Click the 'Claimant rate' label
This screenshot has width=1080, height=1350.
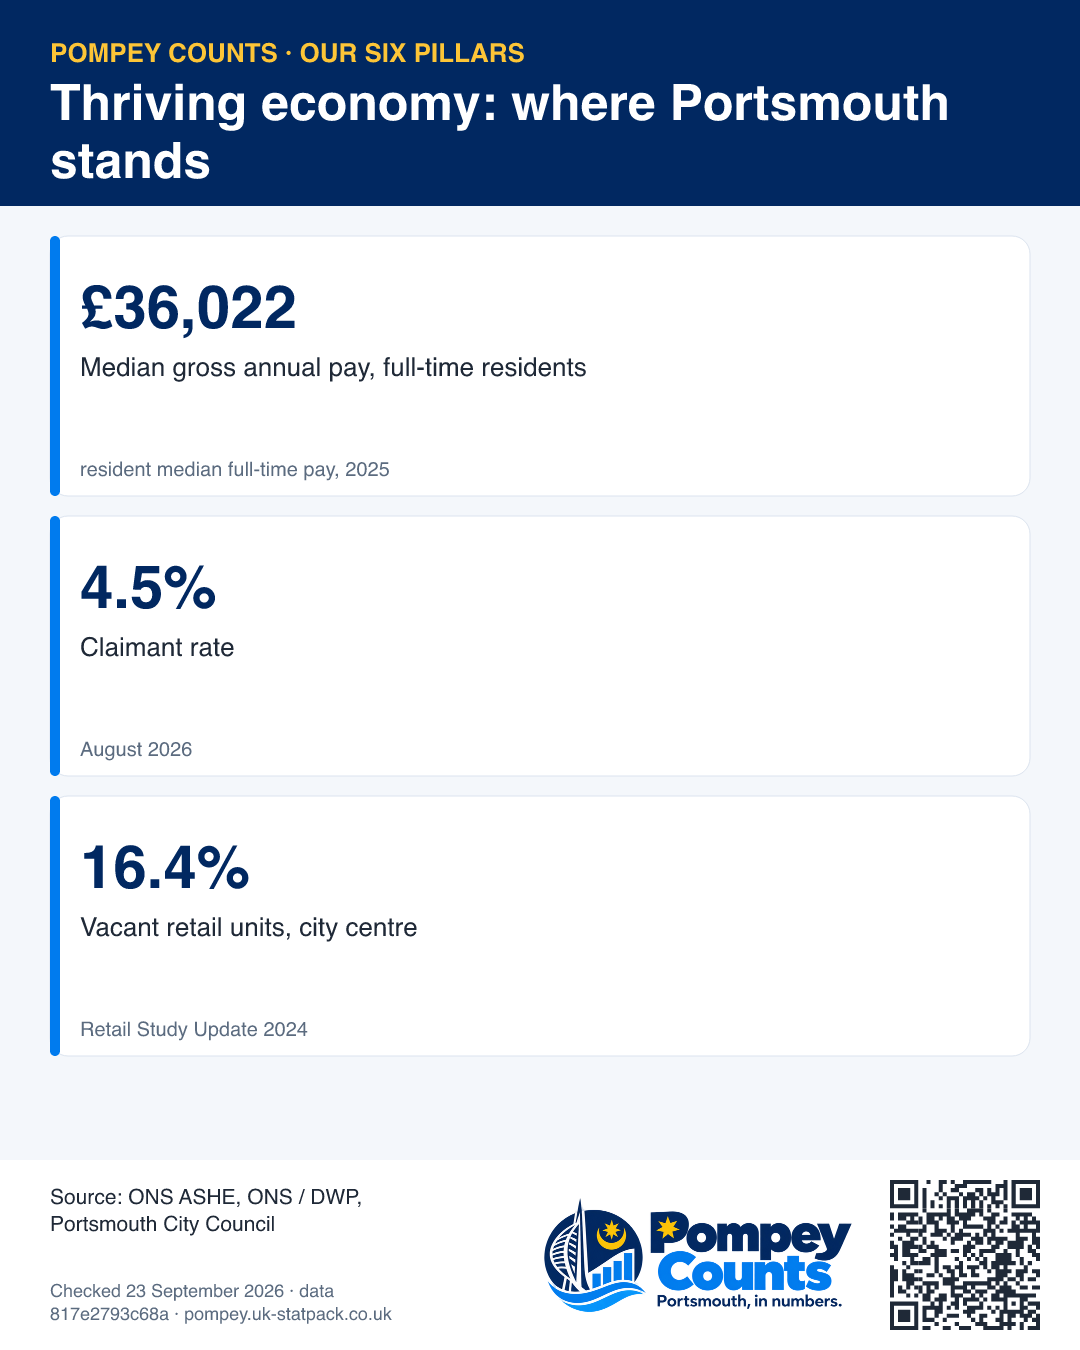pos(157,648)
